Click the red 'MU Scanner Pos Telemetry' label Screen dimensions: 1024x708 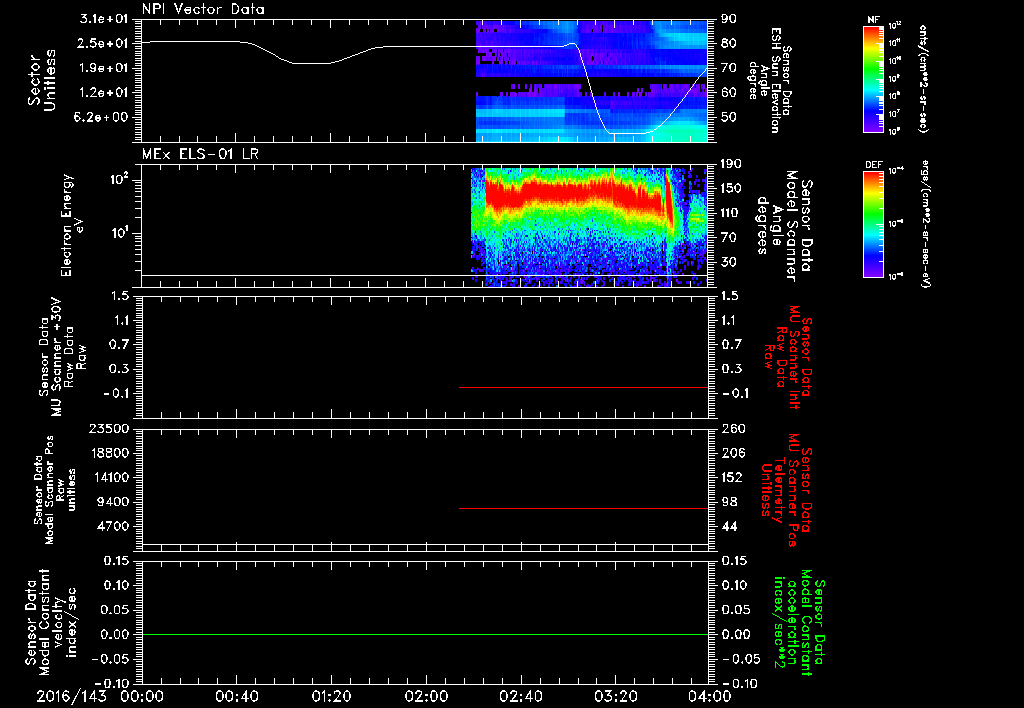(x=786, y=490)
